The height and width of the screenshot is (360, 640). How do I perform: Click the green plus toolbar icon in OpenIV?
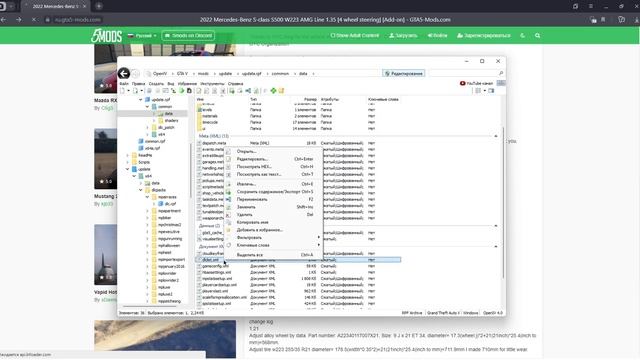(273, 91)
